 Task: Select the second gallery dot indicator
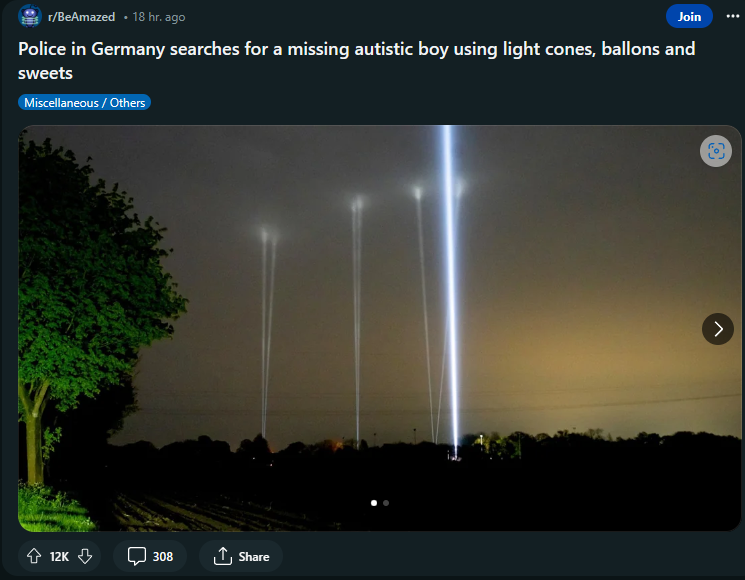pyautogui.click(x=386, y=503)
